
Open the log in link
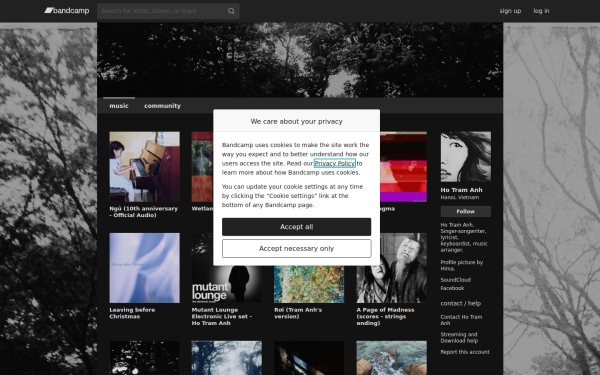tap(541, 11)
